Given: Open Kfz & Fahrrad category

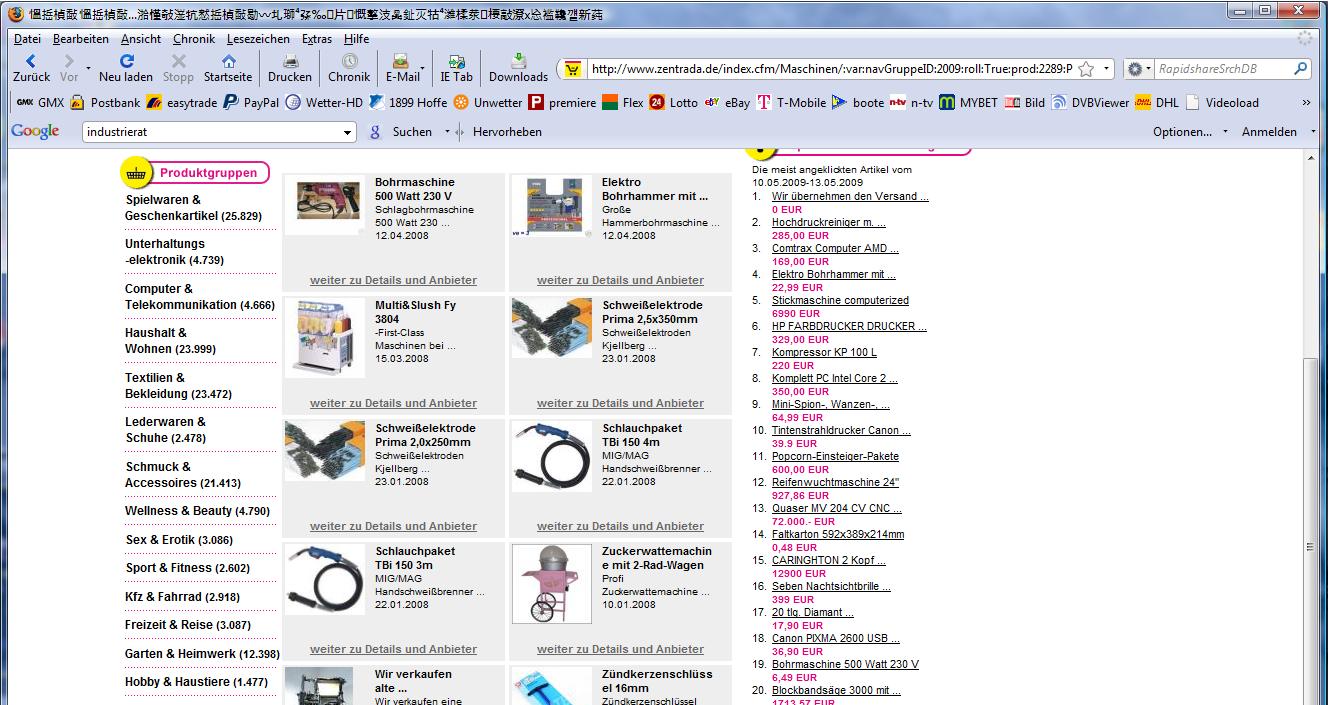Looking at the screenshot, I should coord(183,597).
